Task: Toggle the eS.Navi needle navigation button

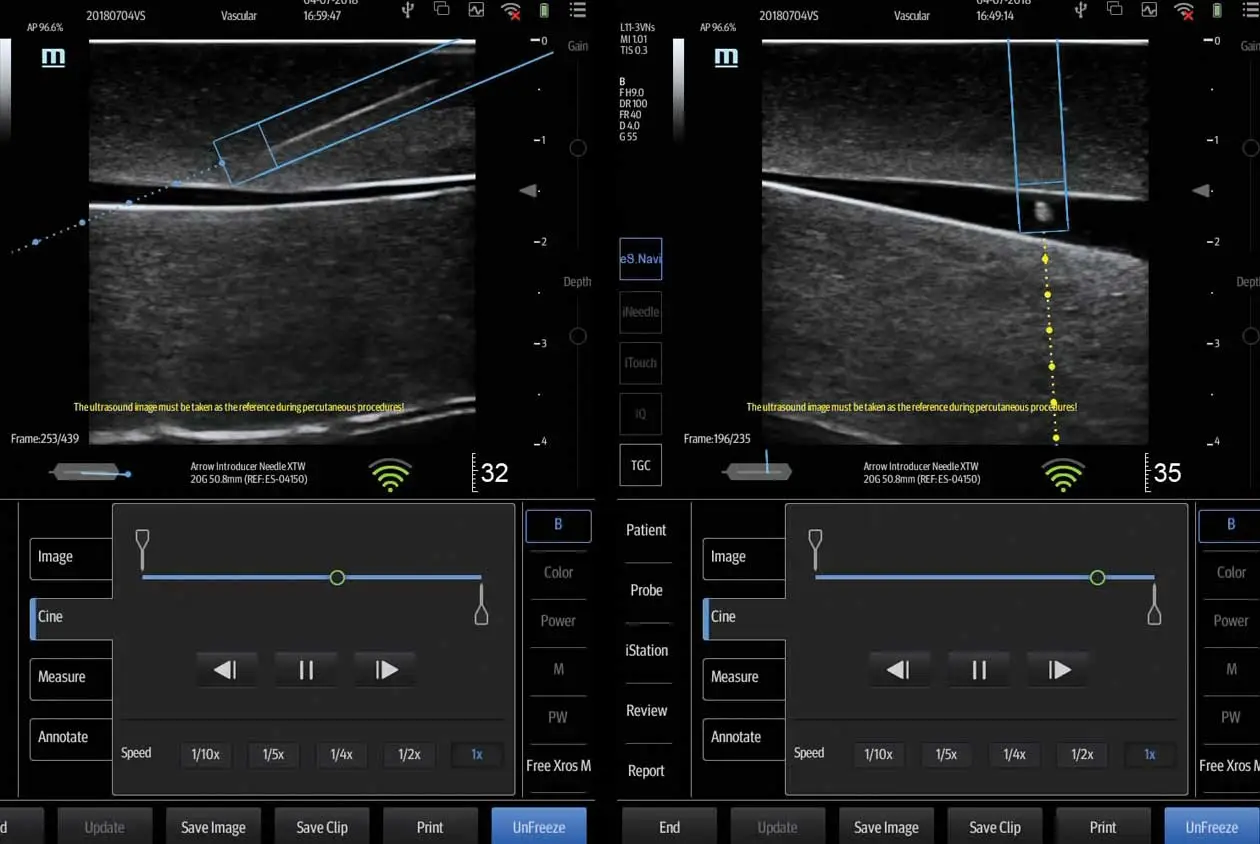Action: [x=640, y=259]
